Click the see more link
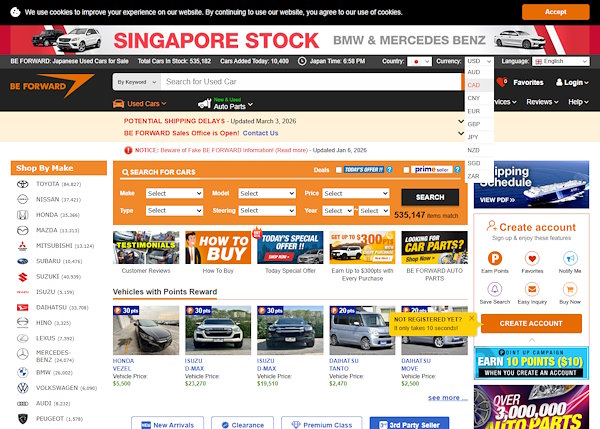The height and width of the screenshot is (429, 600). pos(447,398)
